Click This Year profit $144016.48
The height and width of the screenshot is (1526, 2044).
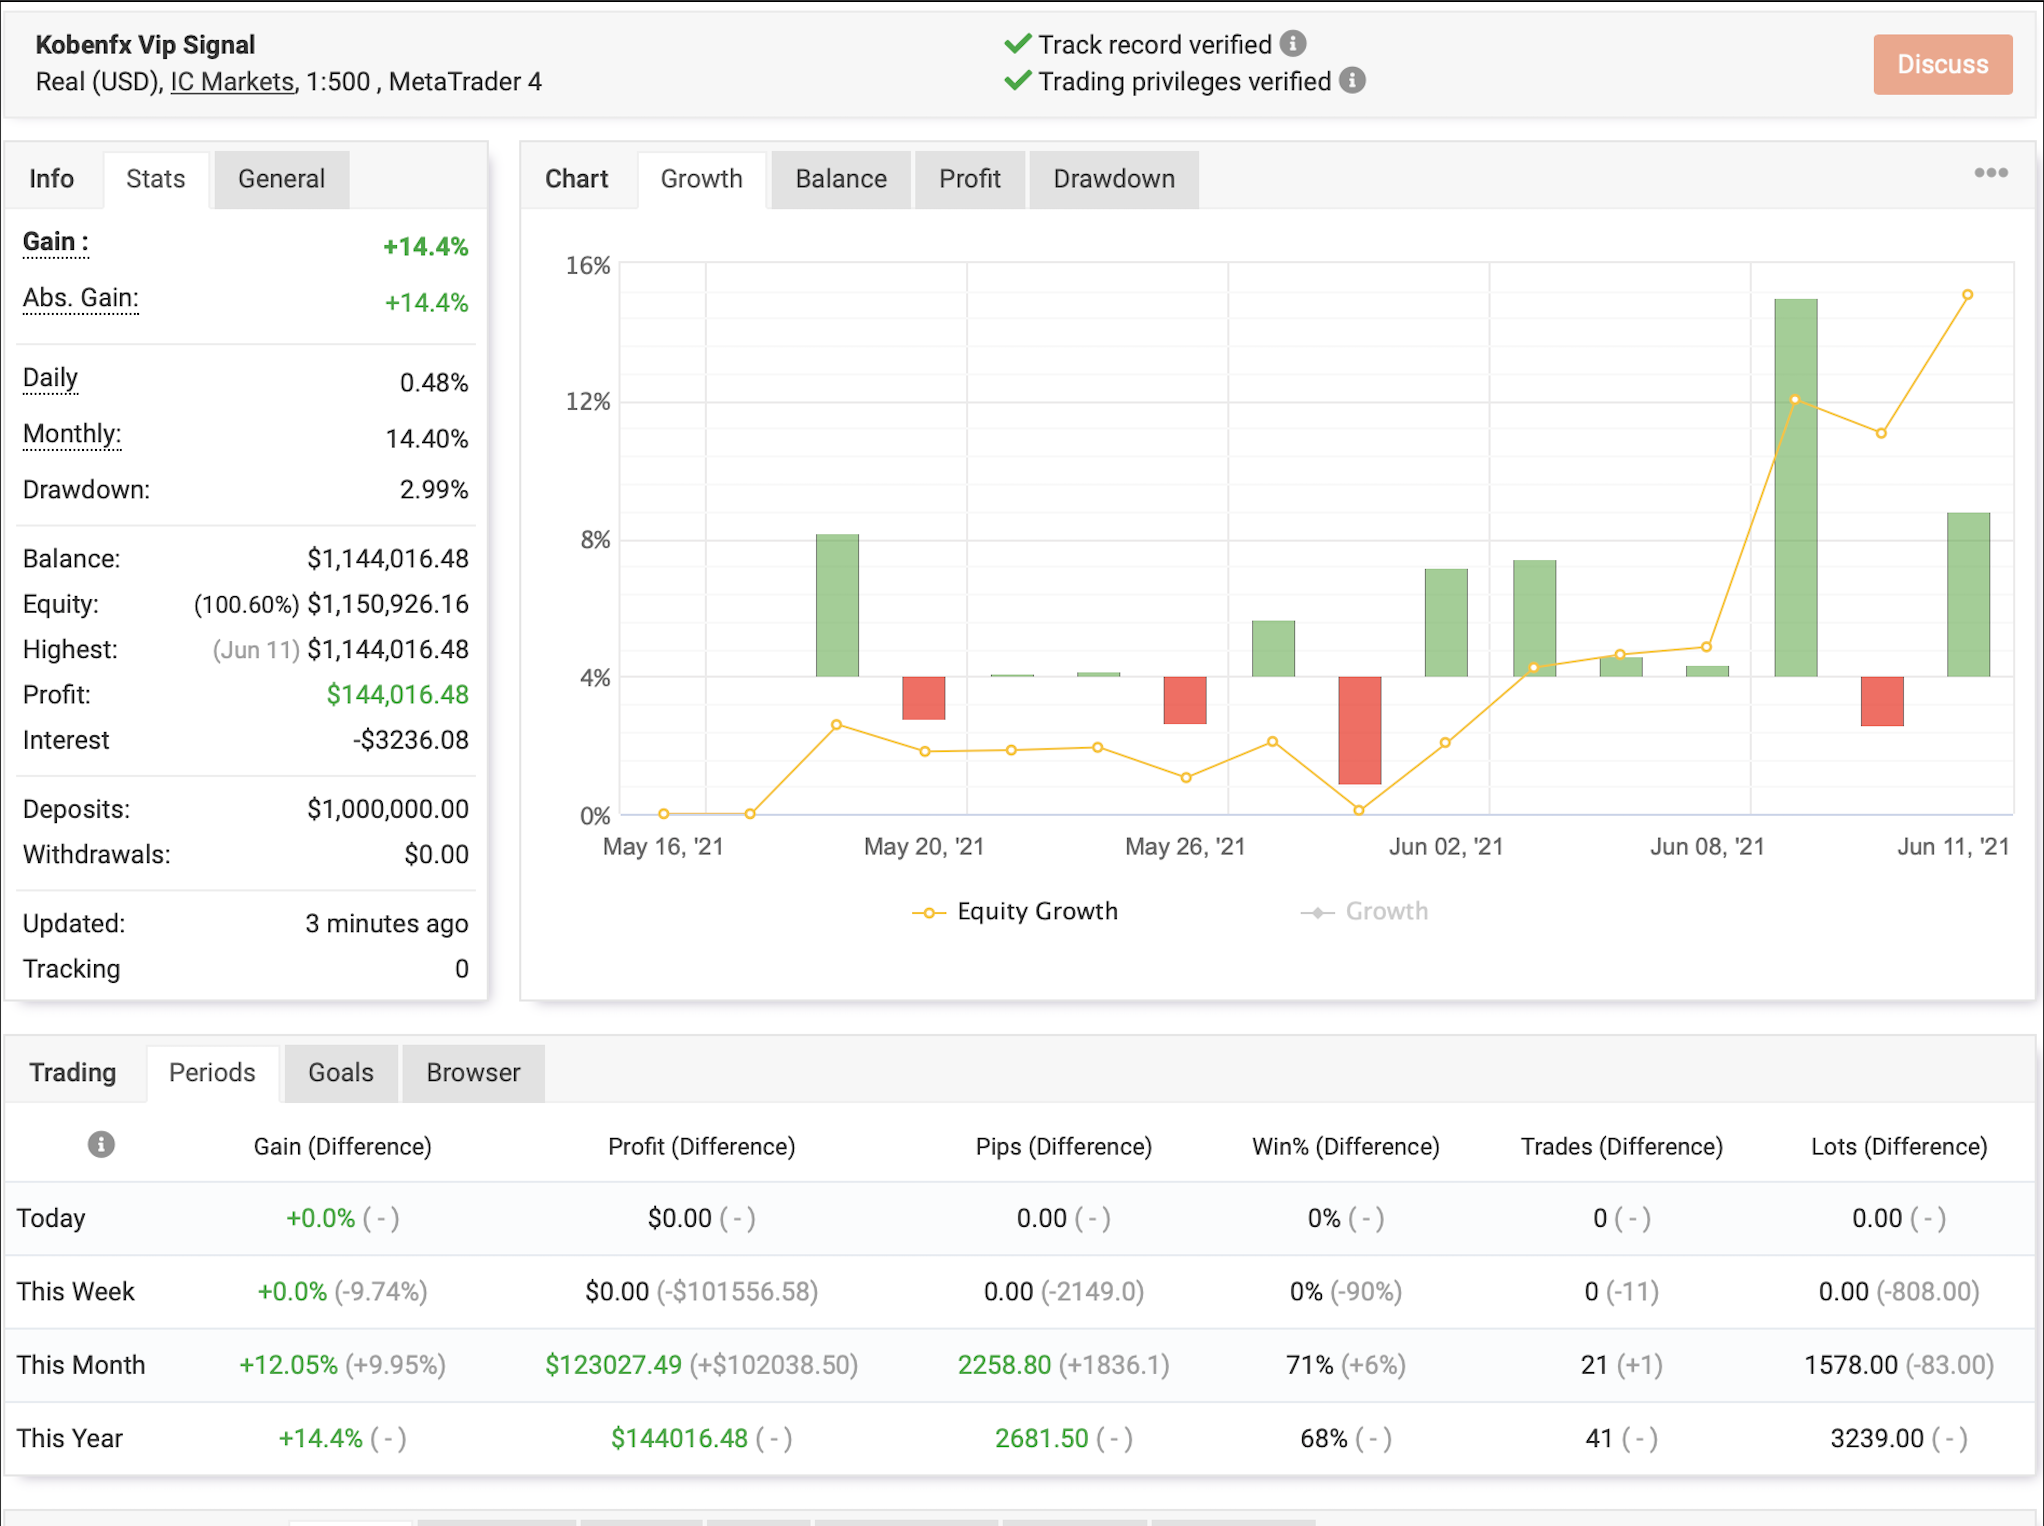point(679,1439)
